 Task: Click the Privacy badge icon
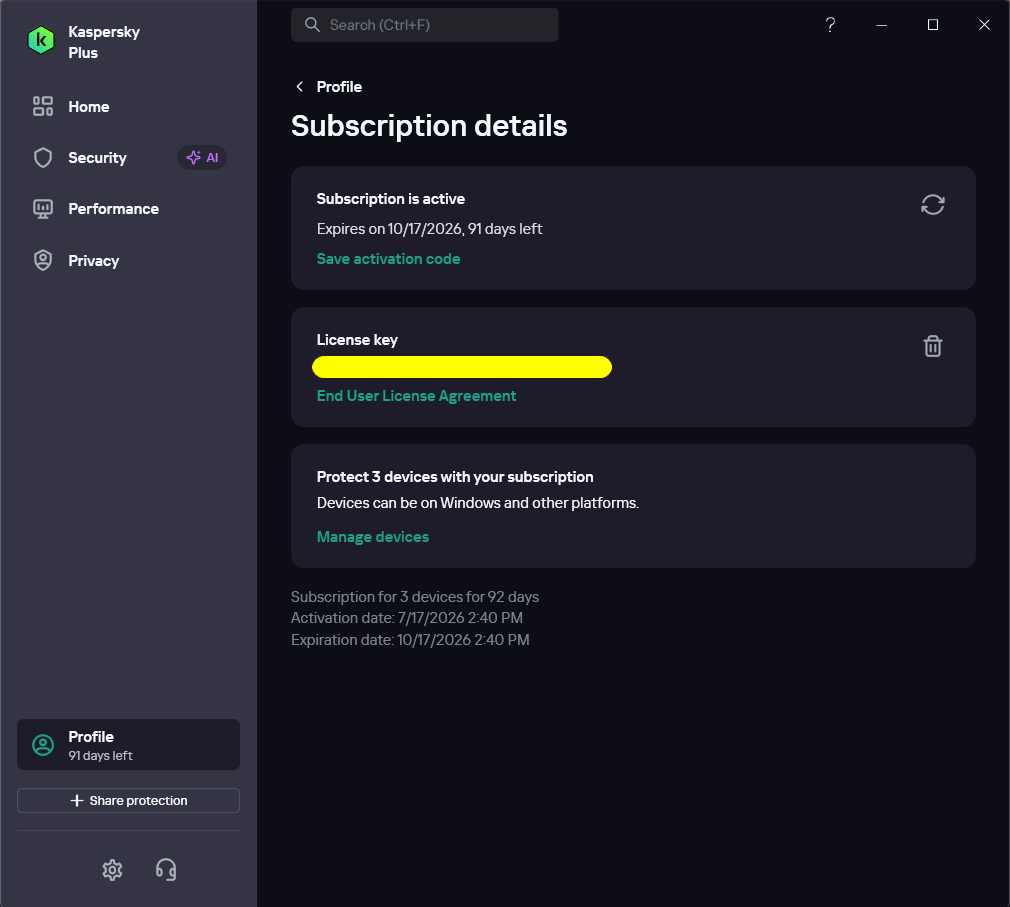coord(43,260)
